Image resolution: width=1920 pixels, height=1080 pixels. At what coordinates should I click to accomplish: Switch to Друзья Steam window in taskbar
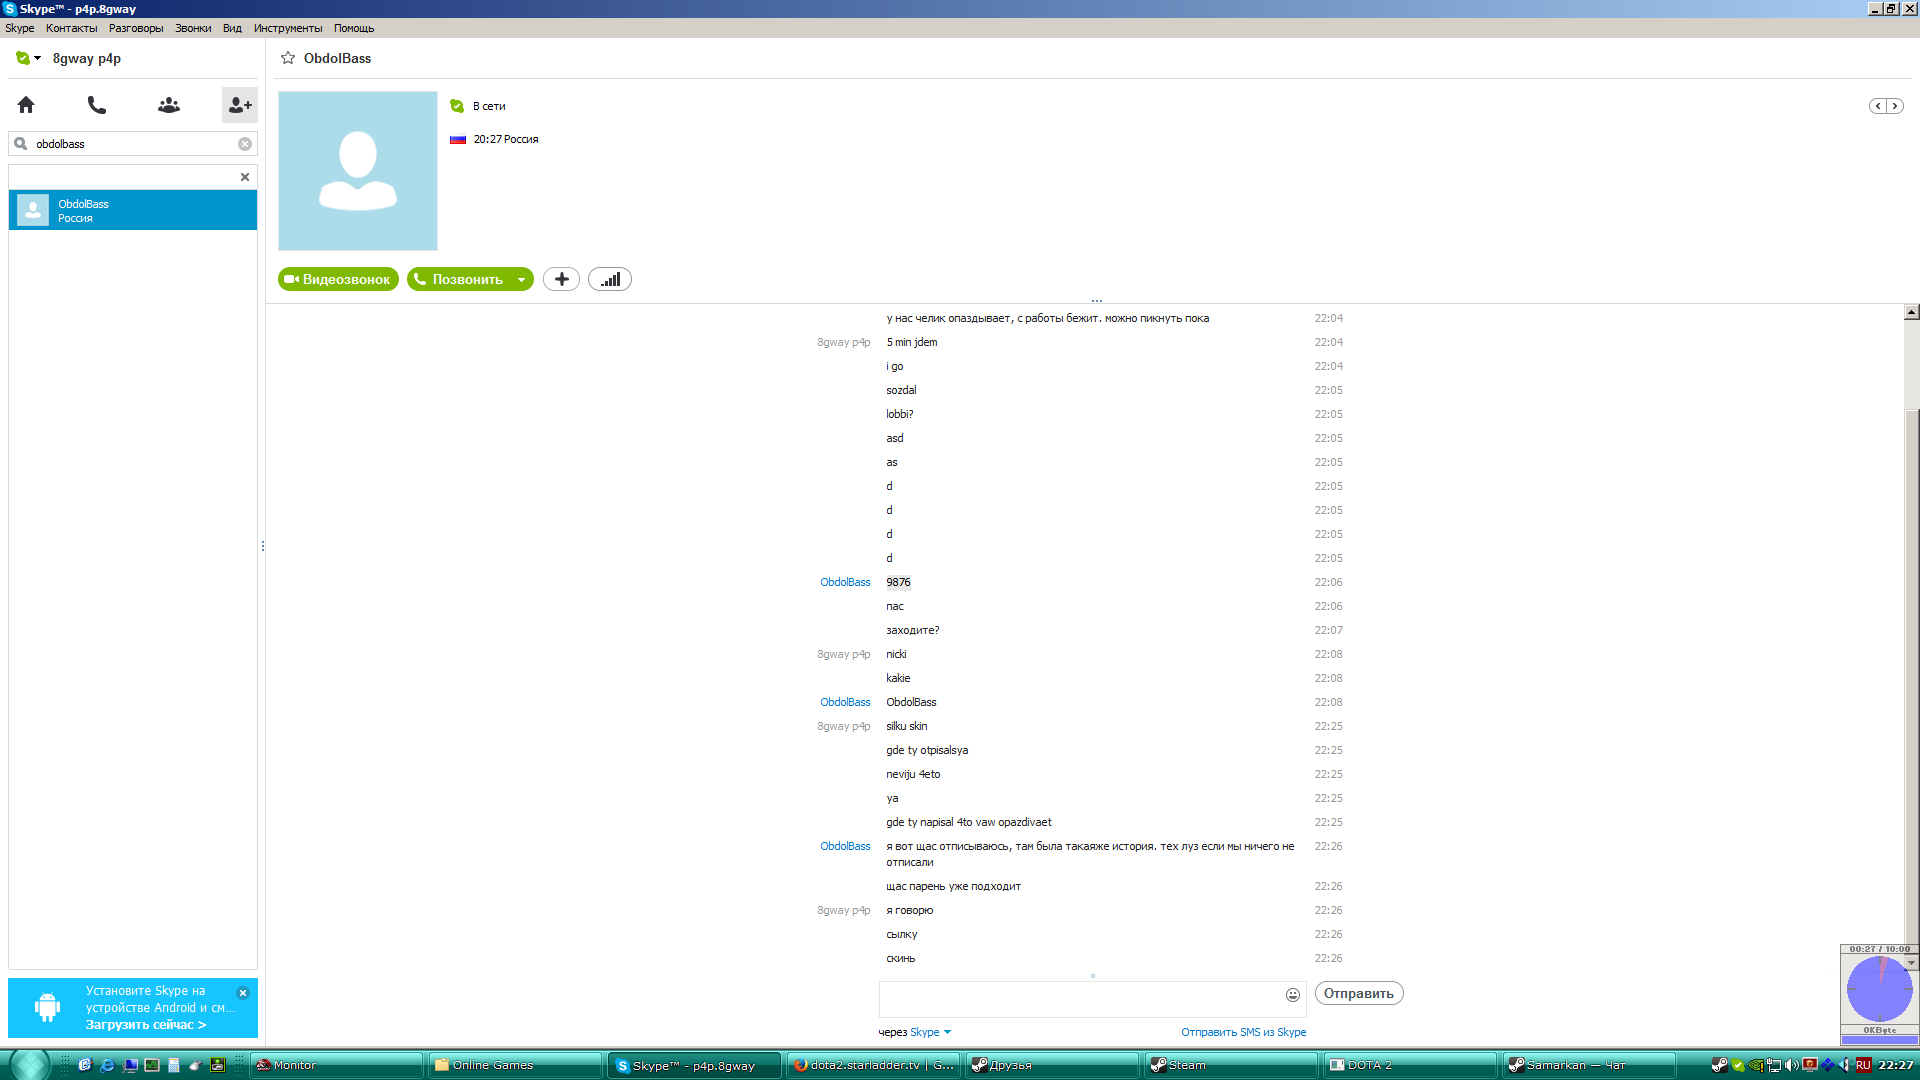1053,1065
